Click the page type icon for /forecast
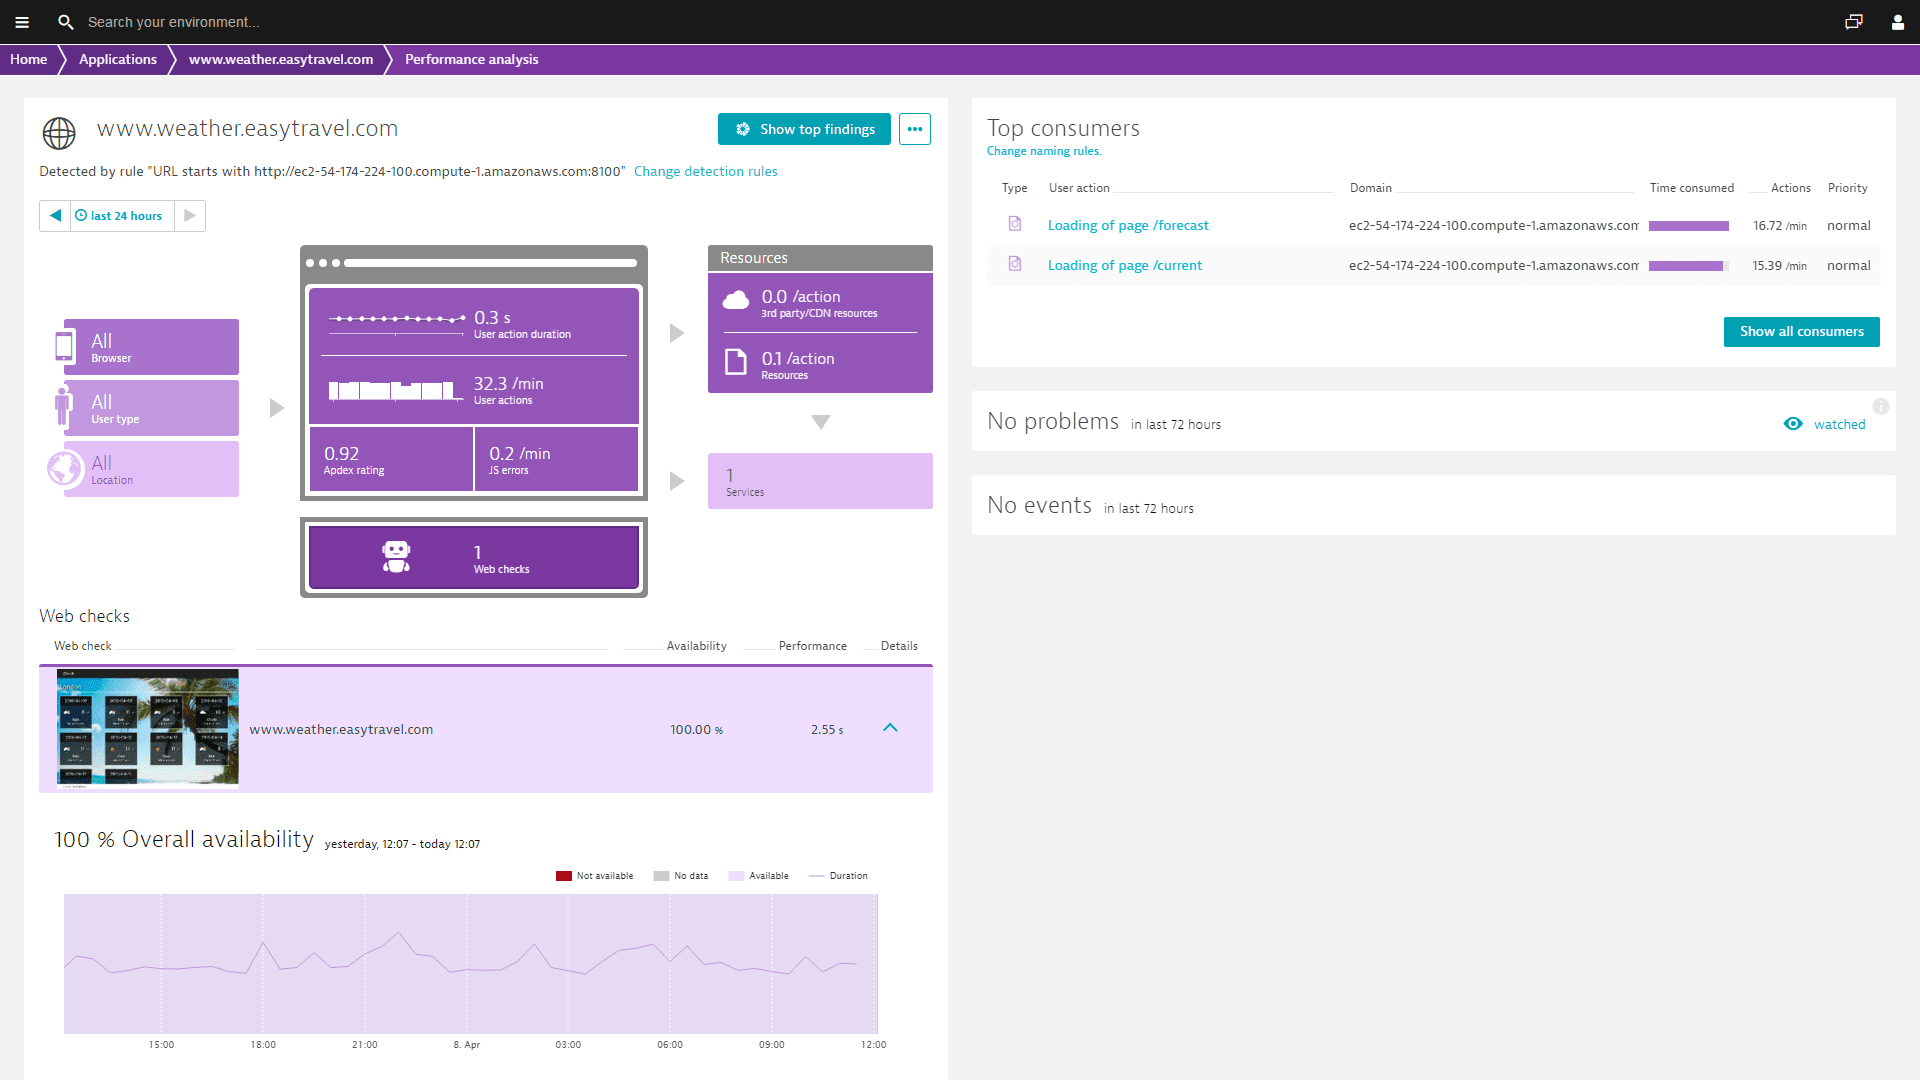Viewport: 1920px width, 1080px height. coord(1015,224)
